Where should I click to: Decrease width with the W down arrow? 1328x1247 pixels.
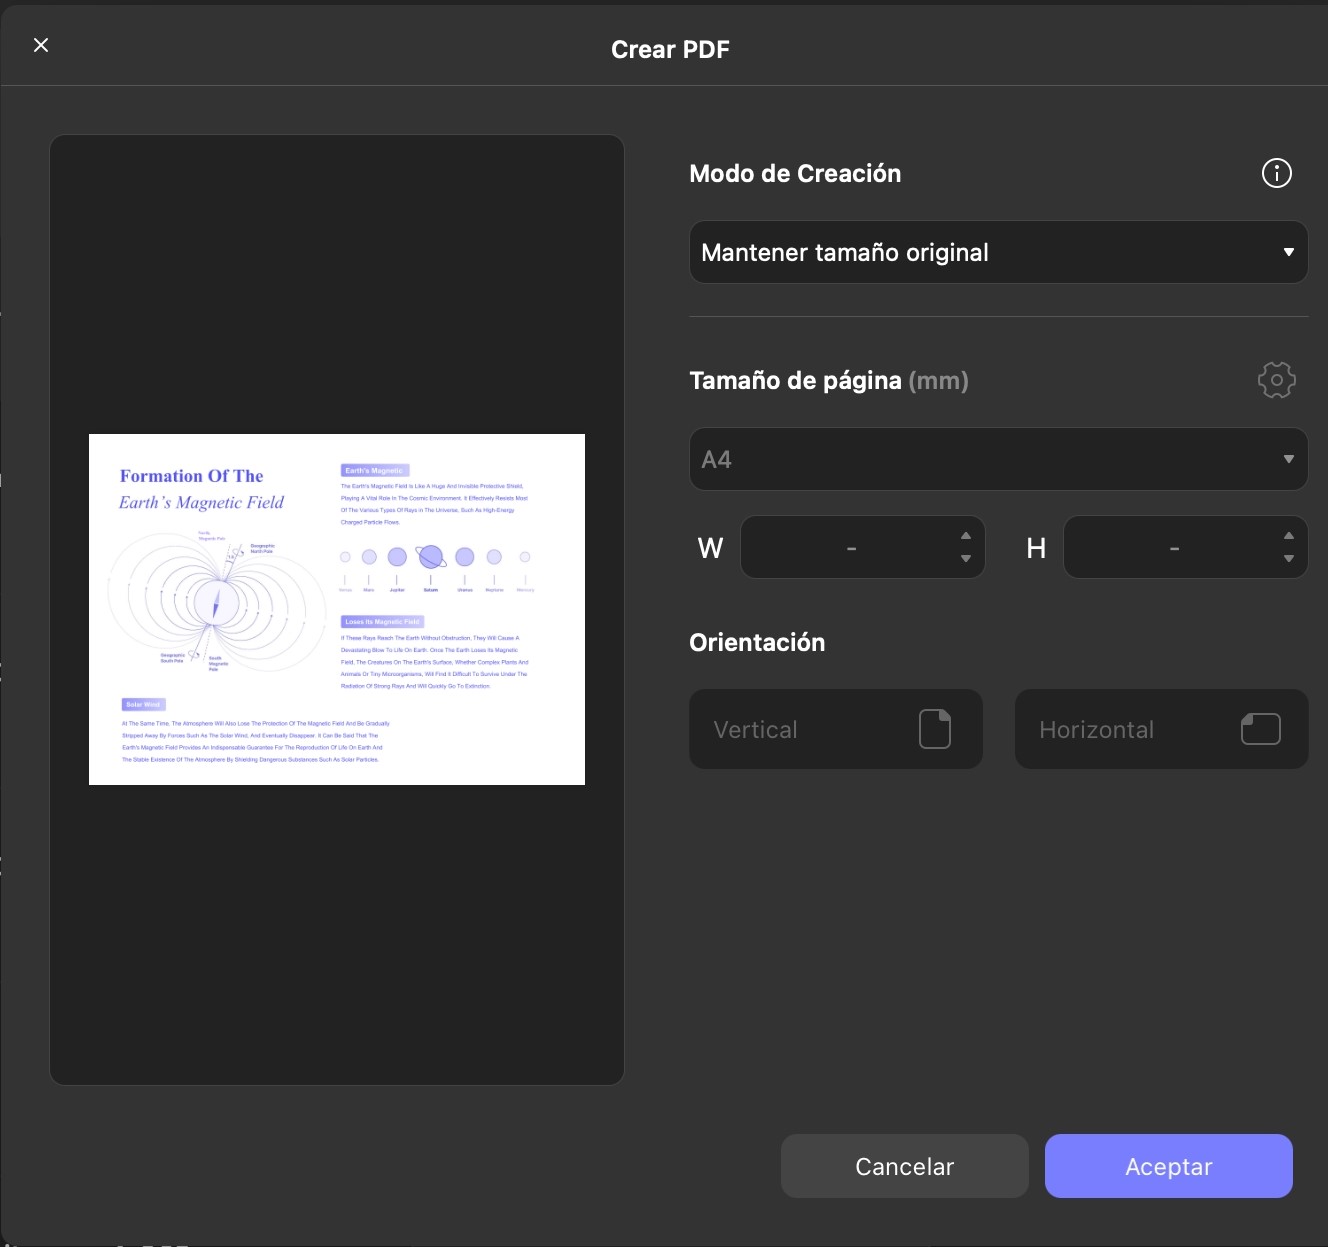point(966,559)
